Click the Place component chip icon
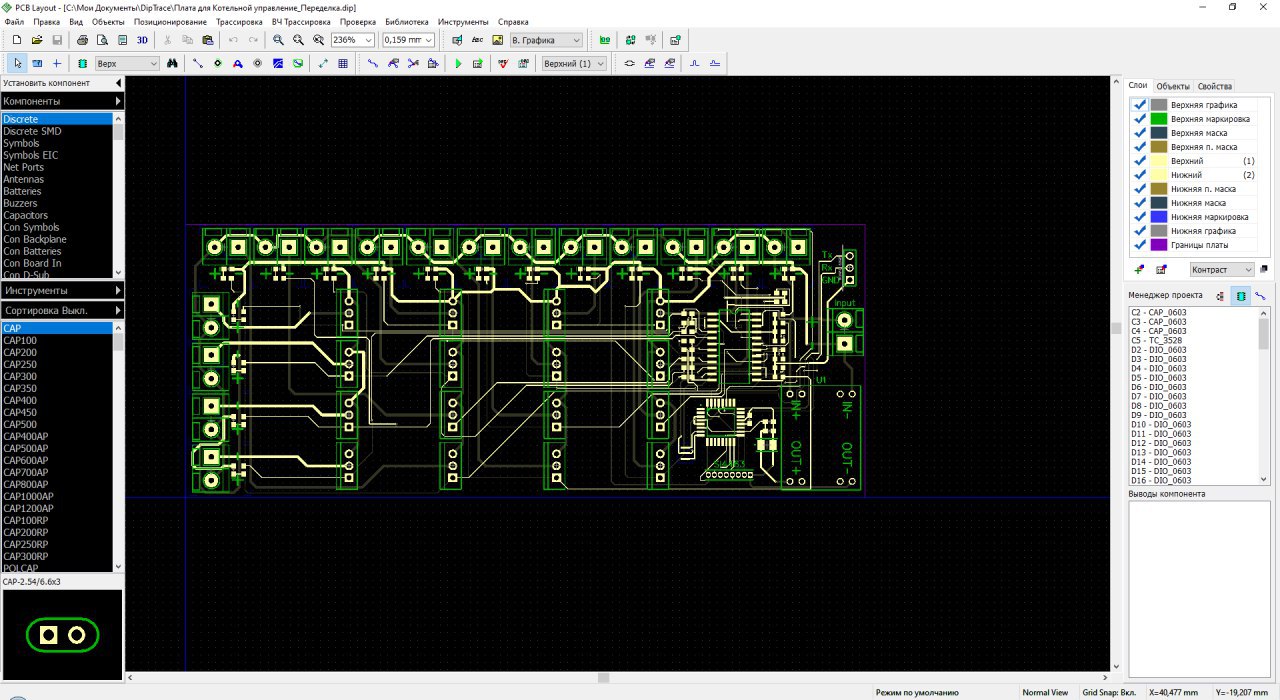Screen dimensions: 1280x700 coord(82,63)
